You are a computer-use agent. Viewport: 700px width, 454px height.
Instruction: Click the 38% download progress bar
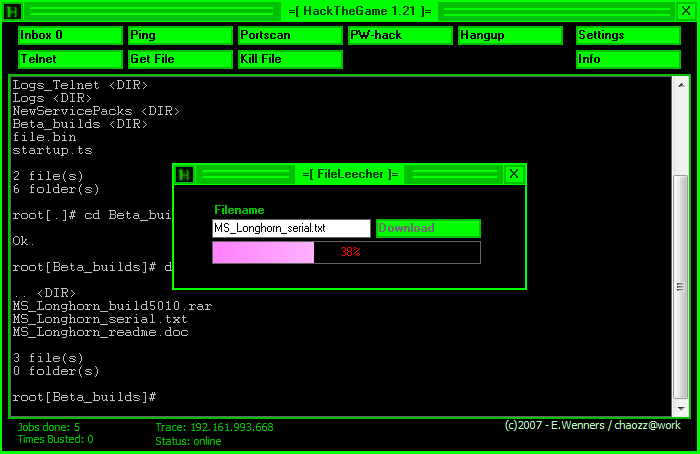[x=346, y=252]
